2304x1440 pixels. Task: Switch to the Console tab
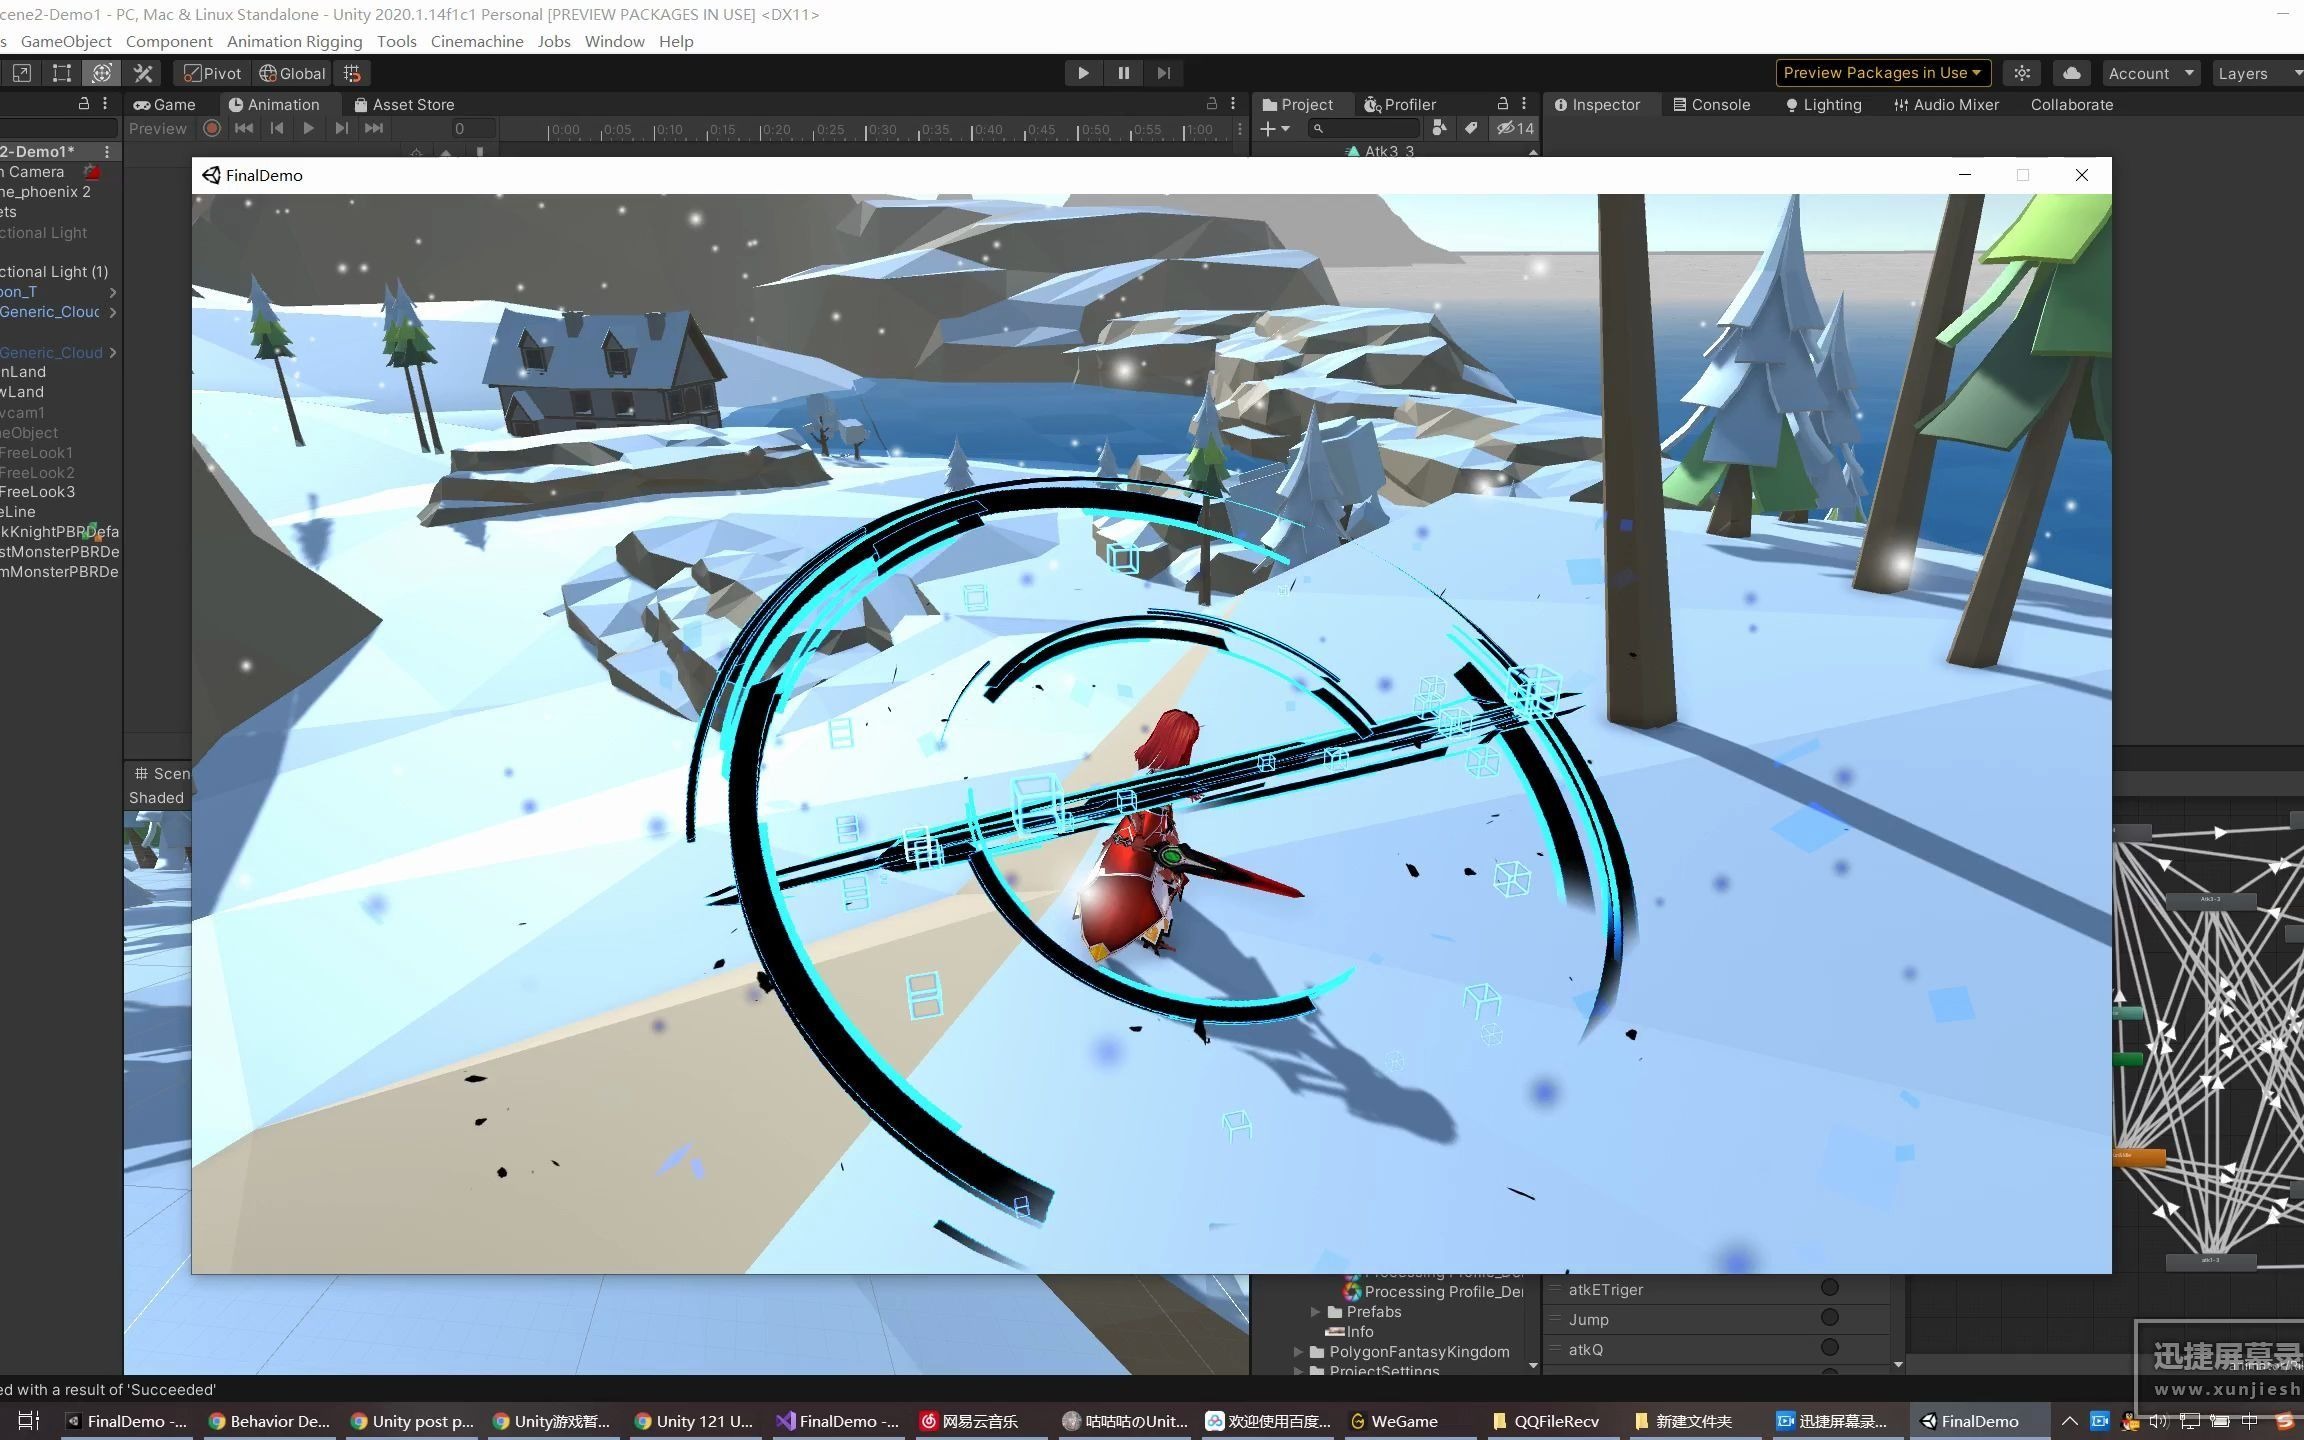pos(1711,104)
